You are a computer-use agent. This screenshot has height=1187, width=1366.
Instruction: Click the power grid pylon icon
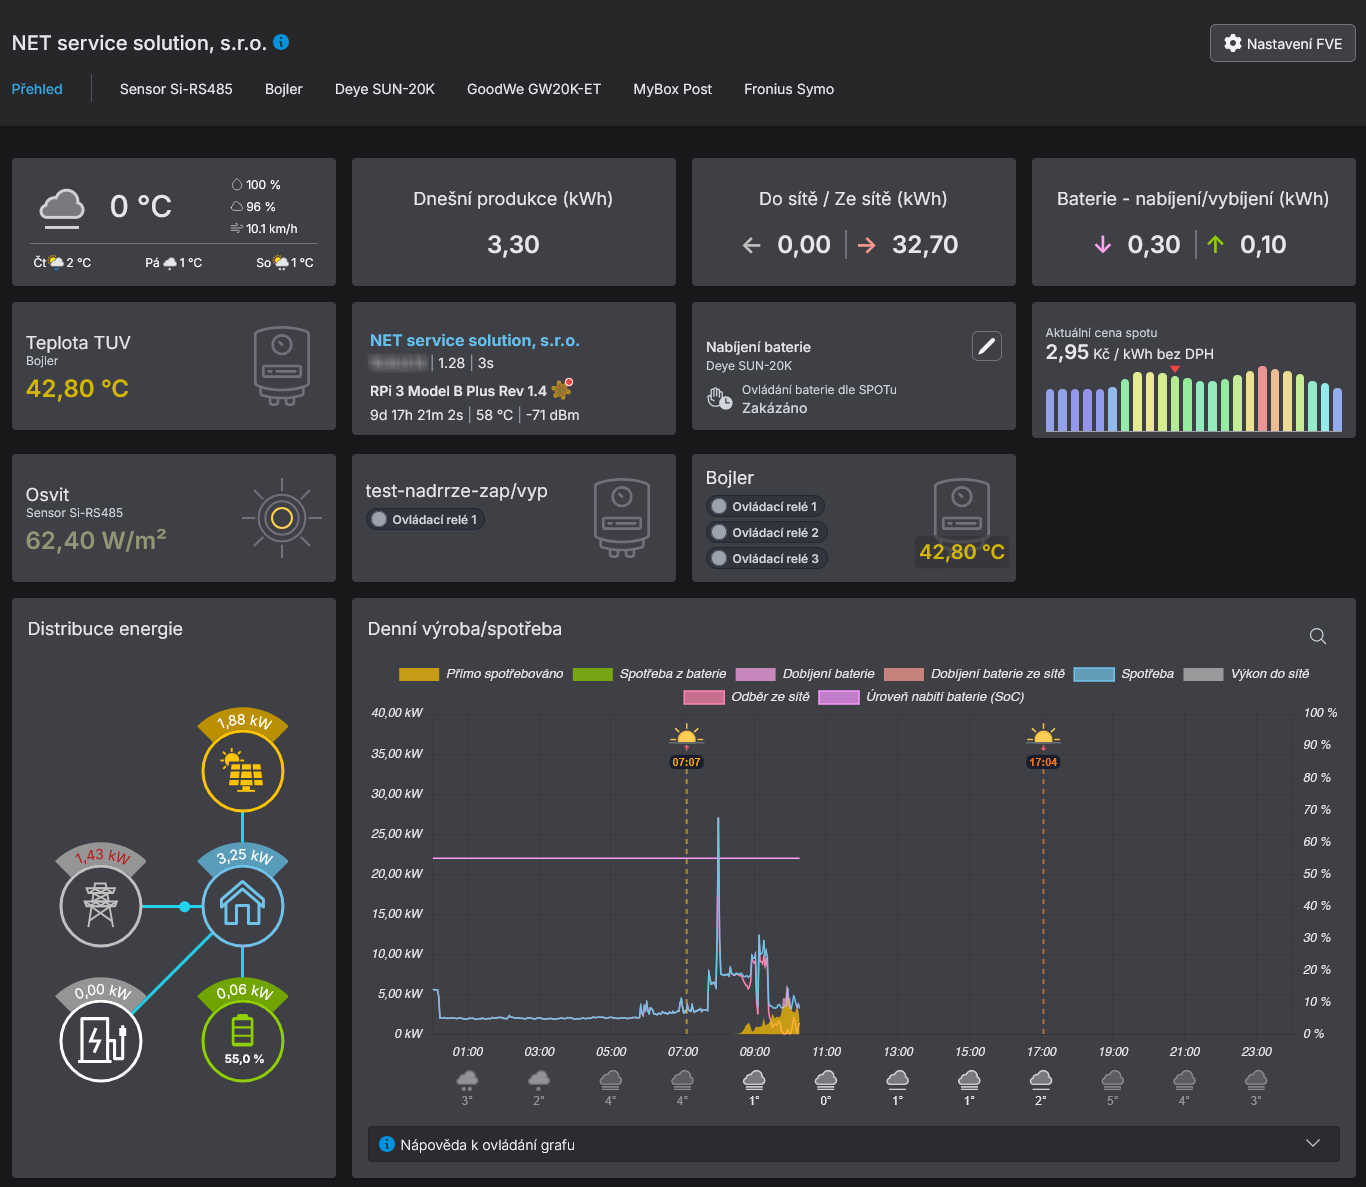101,906
